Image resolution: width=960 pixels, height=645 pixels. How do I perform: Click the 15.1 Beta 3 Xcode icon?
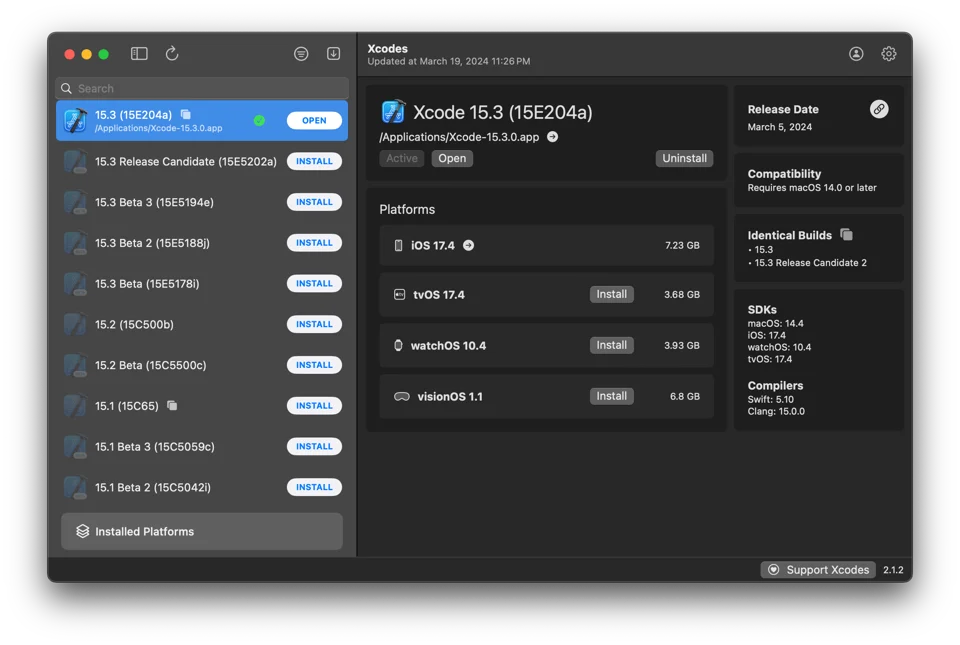click(75, 446)
